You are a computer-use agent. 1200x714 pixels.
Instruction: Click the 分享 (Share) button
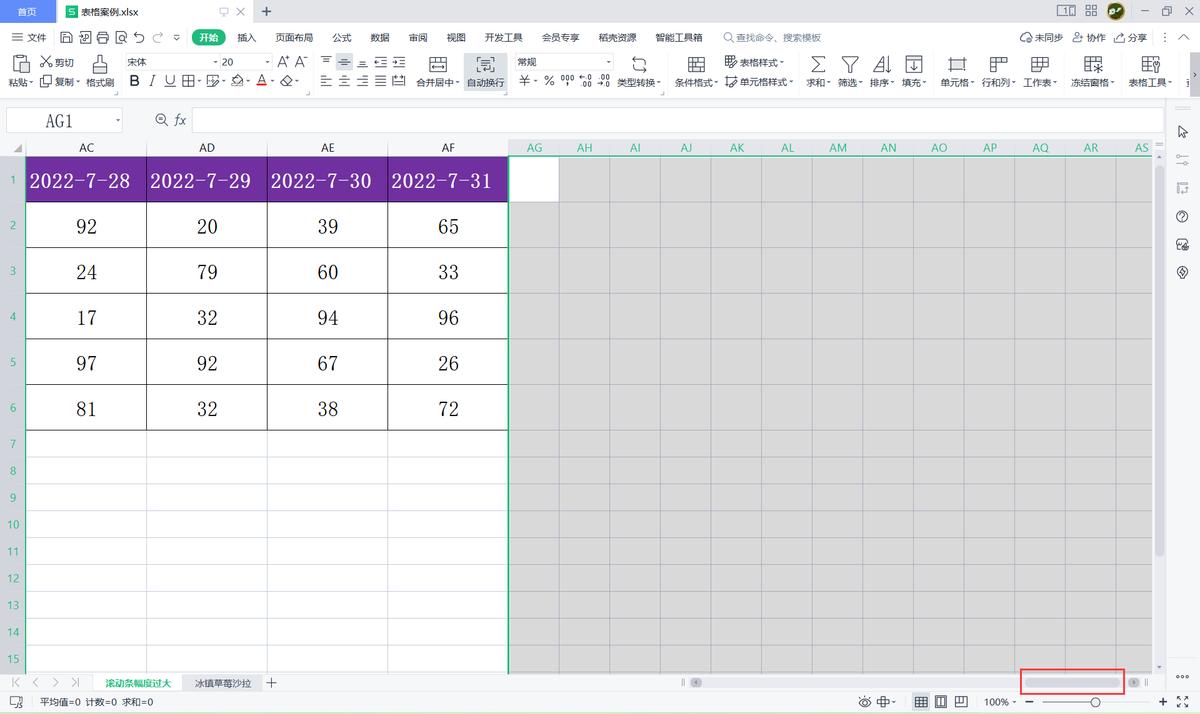click(1130, 37)
